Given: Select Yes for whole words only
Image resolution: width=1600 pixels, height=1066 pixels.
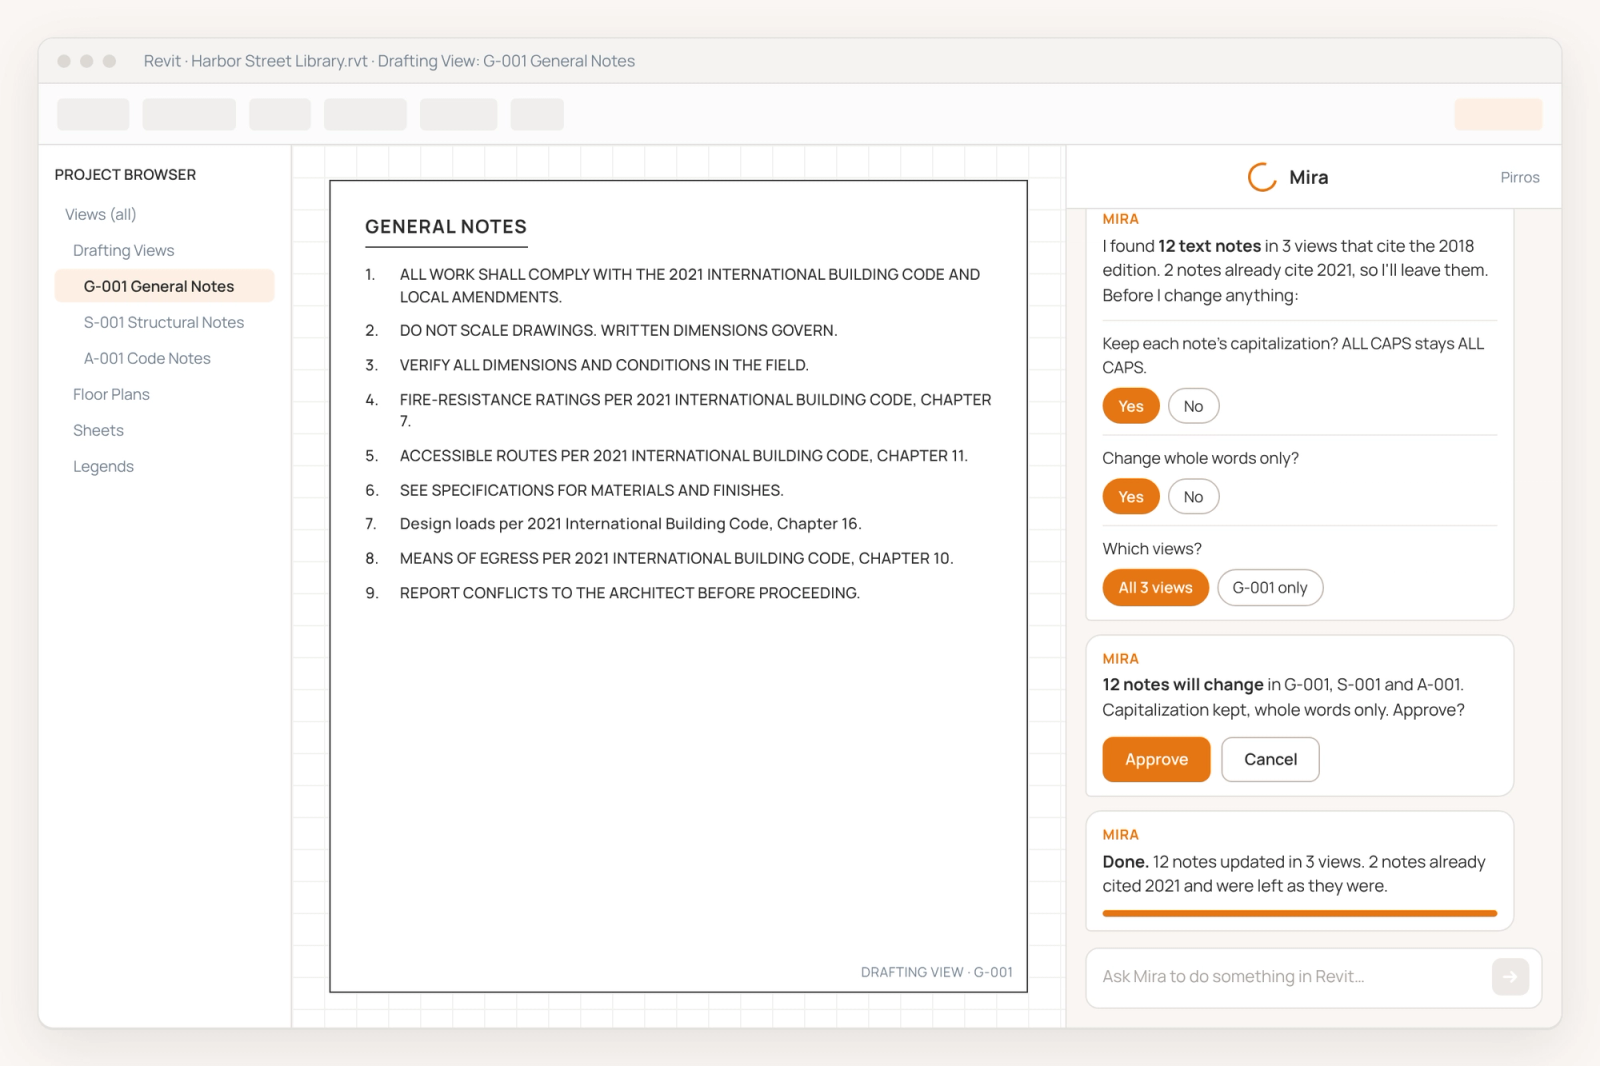Looking at the screenshot, I should [1131, 497].
